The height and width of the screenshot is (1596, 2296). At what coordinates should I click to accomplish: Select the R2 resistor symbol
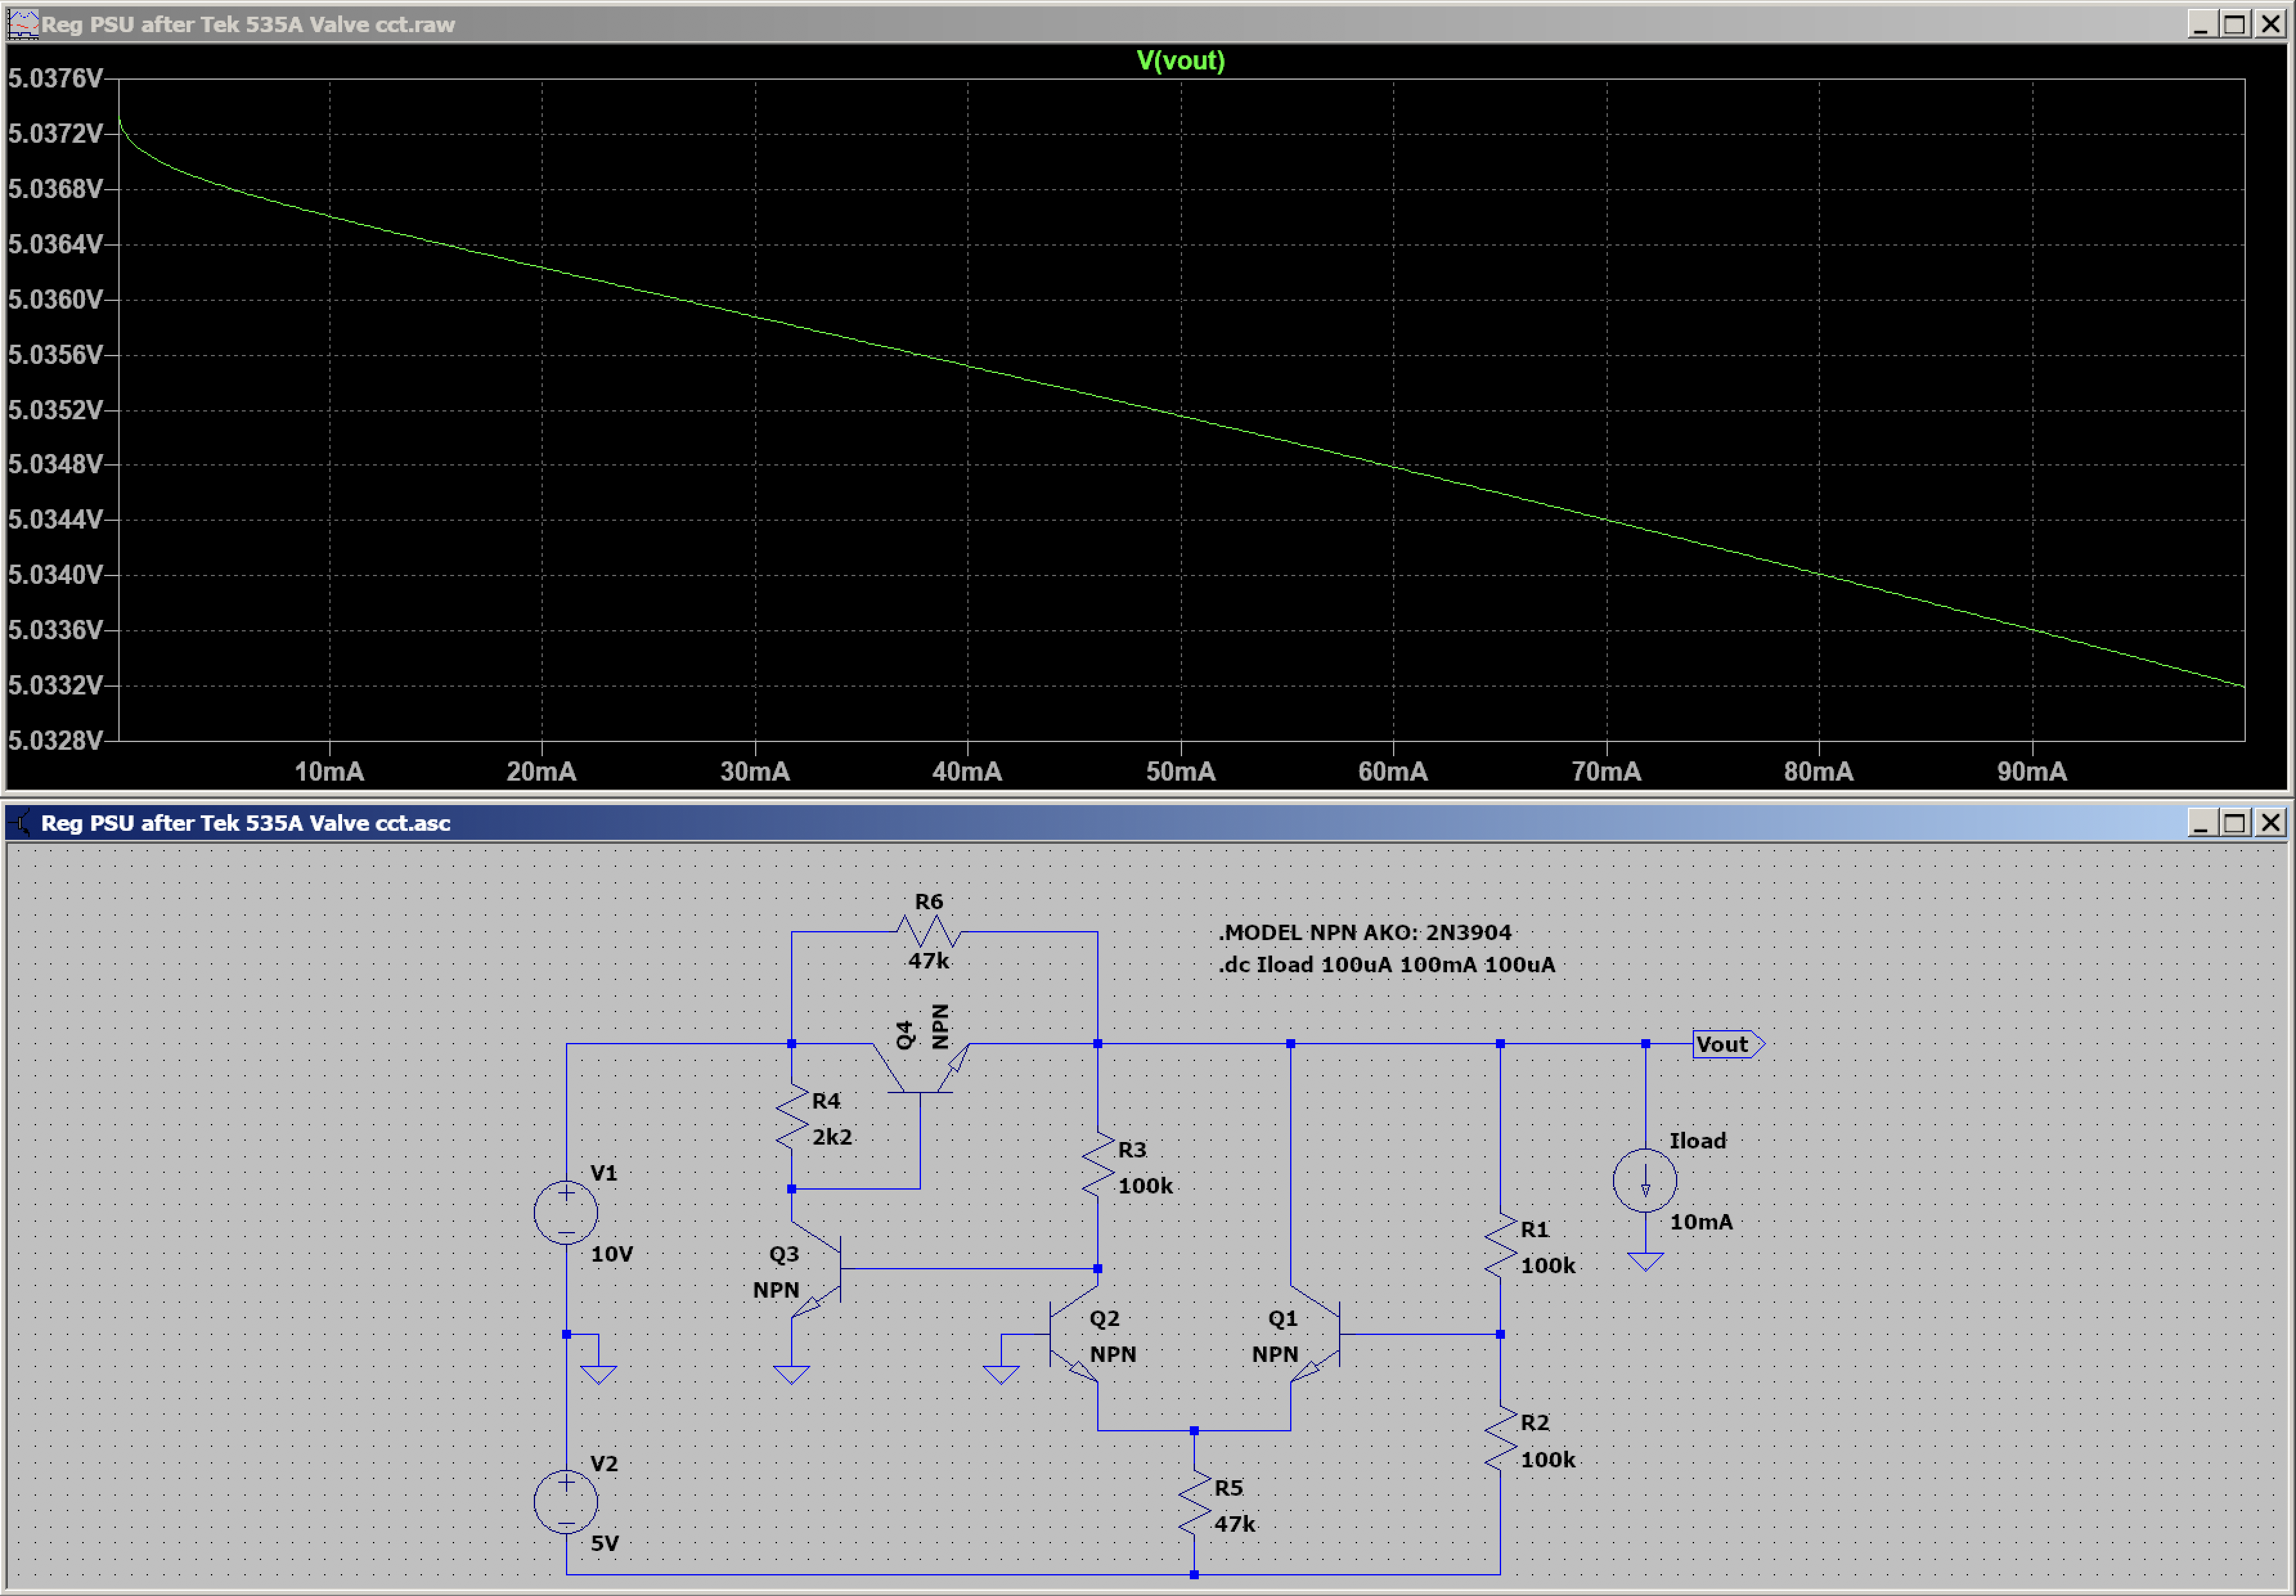(x=1500, y=1438)
